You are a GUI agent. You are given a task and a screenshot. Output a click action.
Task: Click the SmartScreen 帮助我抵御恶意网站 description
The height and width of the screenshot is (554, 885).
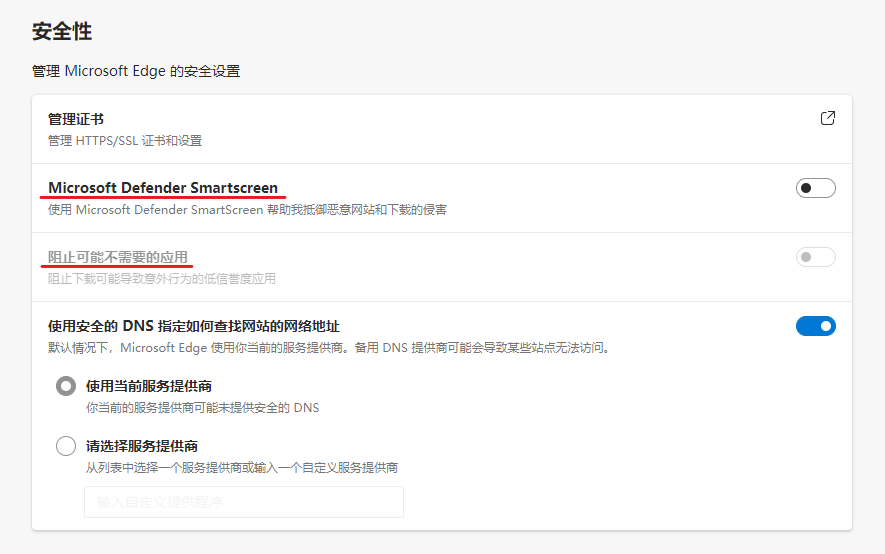(x=247, y=210)
